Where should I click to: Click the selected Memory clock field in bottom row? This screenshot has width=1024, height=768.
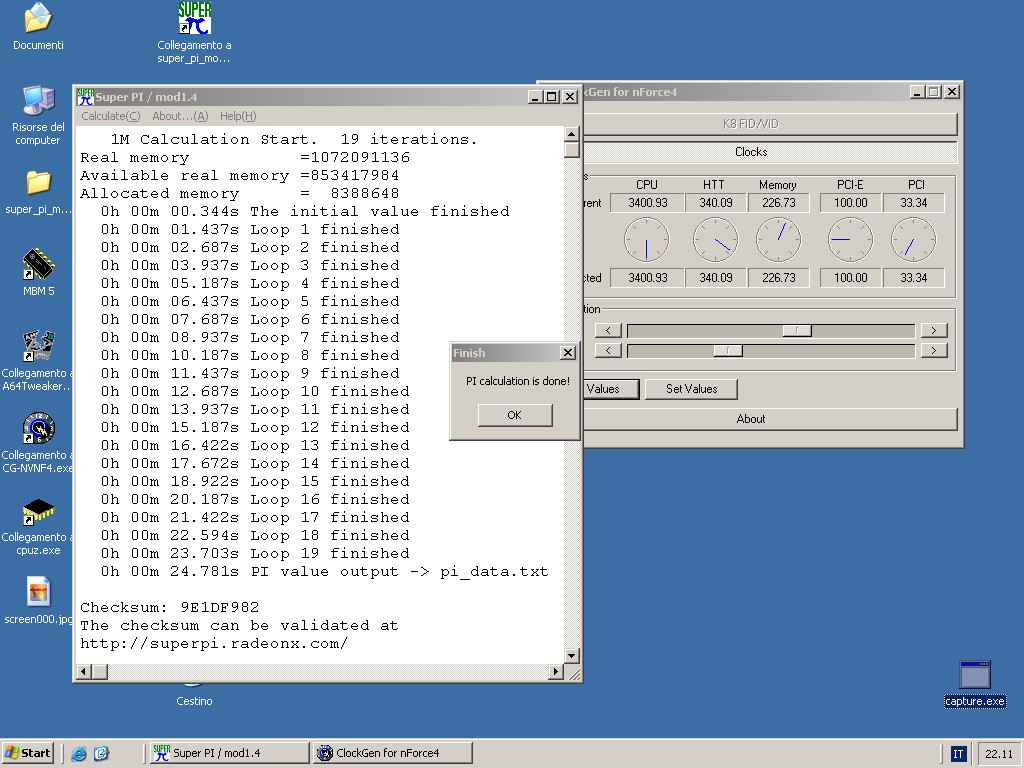point(778,278)
